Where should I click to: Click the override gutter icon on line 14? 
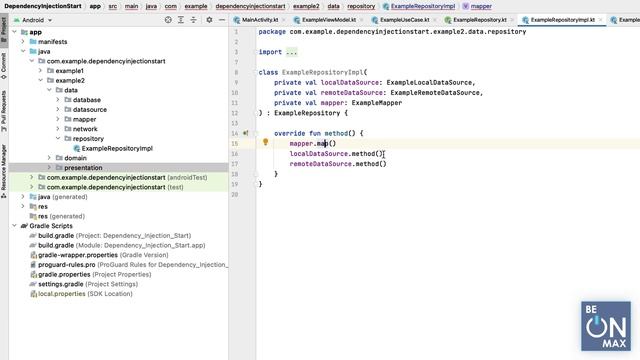[x=246, y=133]
